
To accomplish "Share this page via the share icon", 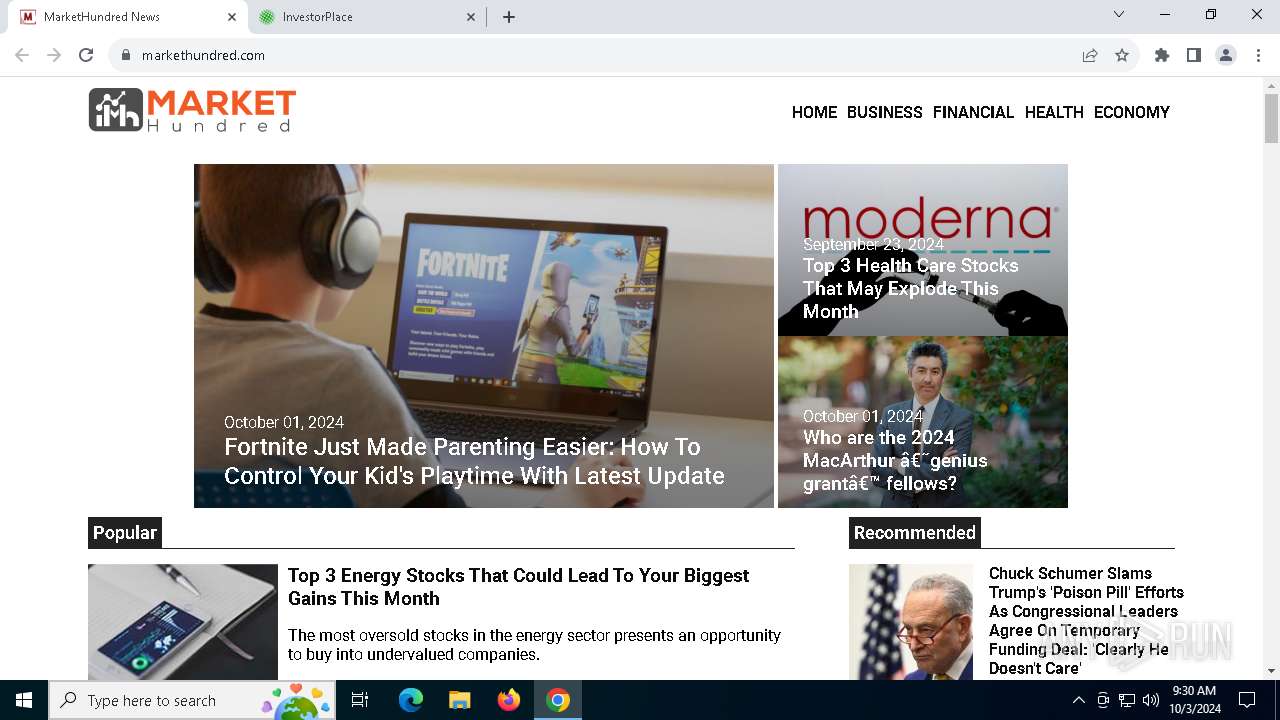I will tap(1090, 55).
